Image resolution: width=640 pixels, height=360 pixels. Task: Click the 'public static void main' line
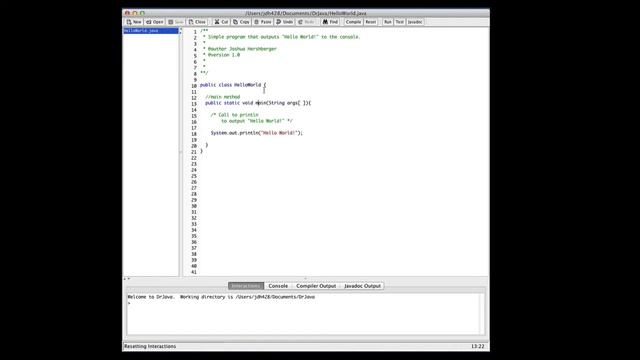(258, 103)
